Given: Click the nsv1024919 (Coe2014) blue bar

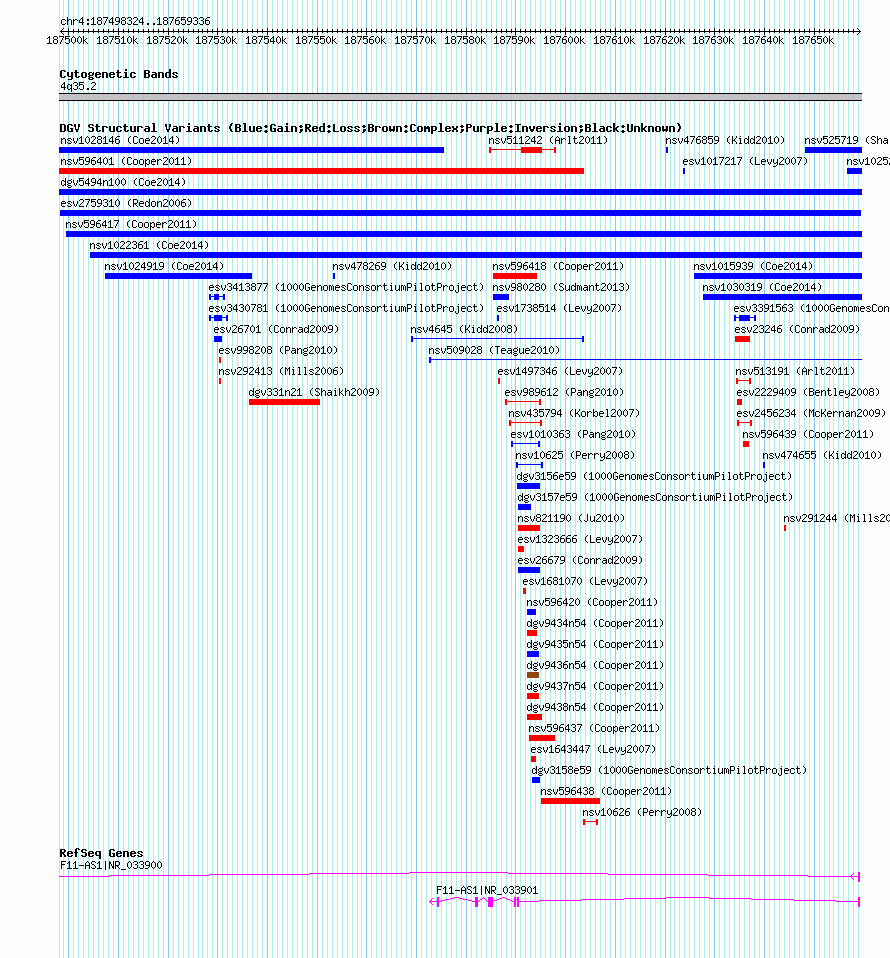Looking at the screenshot, I should [178, 276].
